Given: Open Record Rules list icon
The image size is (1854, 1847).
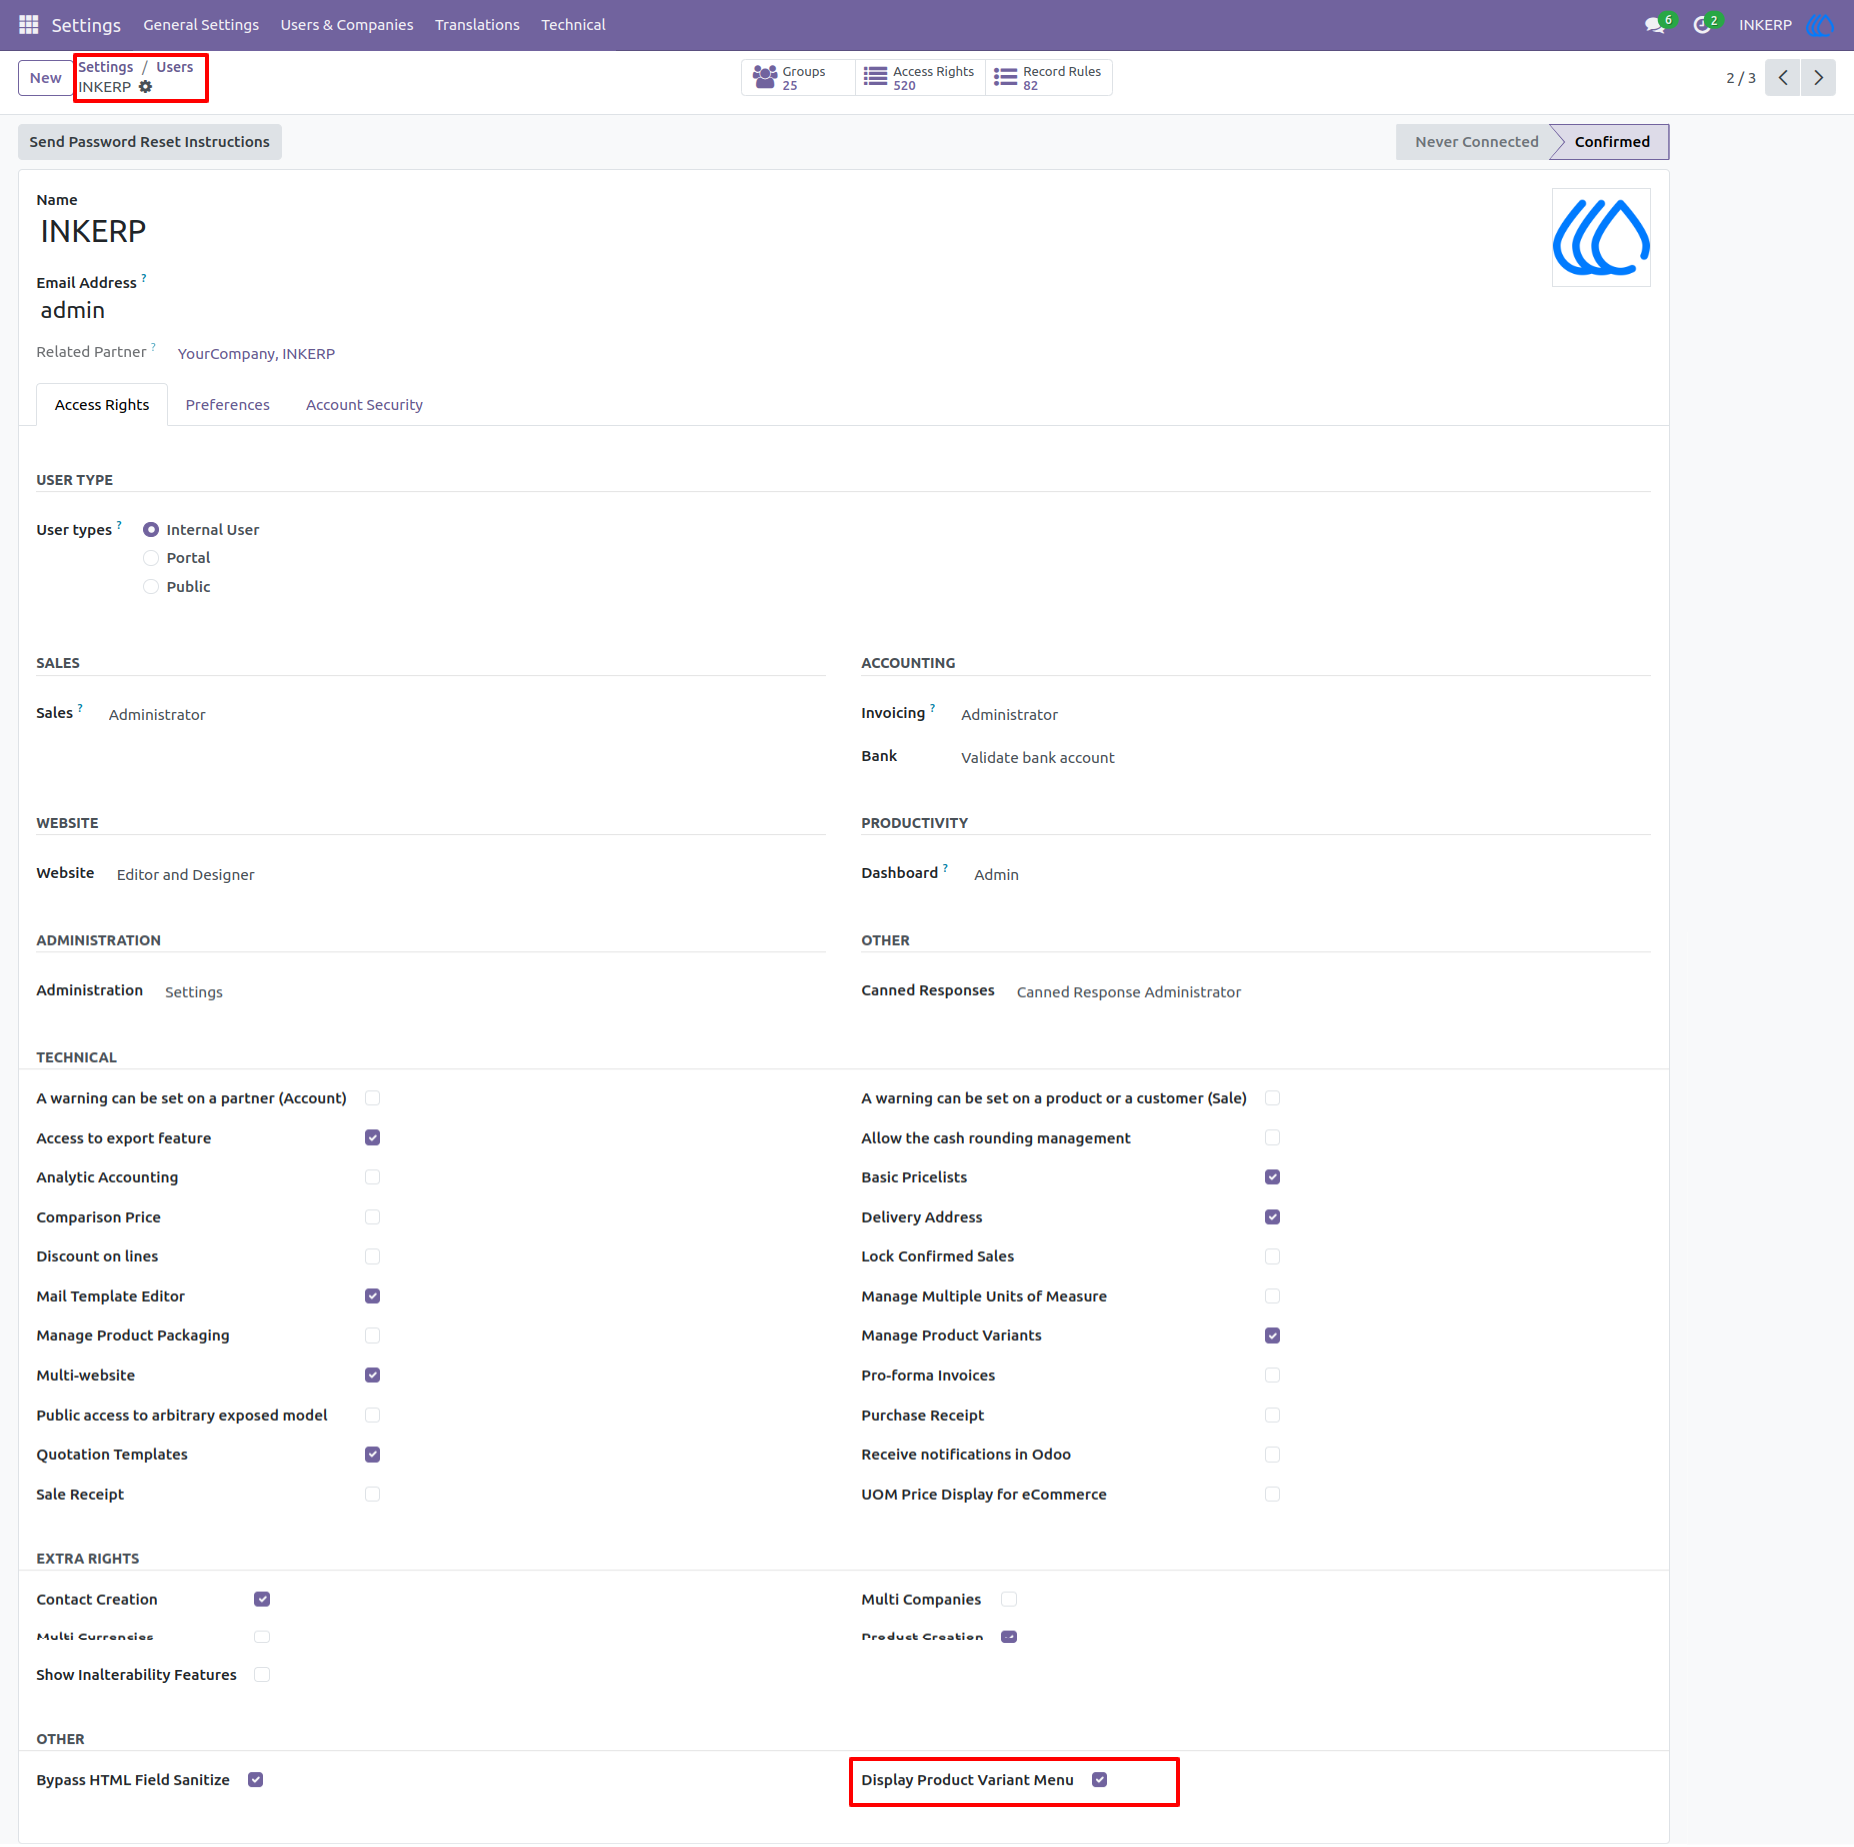Looking at the screenshot, I should (x=1005, y=78).
